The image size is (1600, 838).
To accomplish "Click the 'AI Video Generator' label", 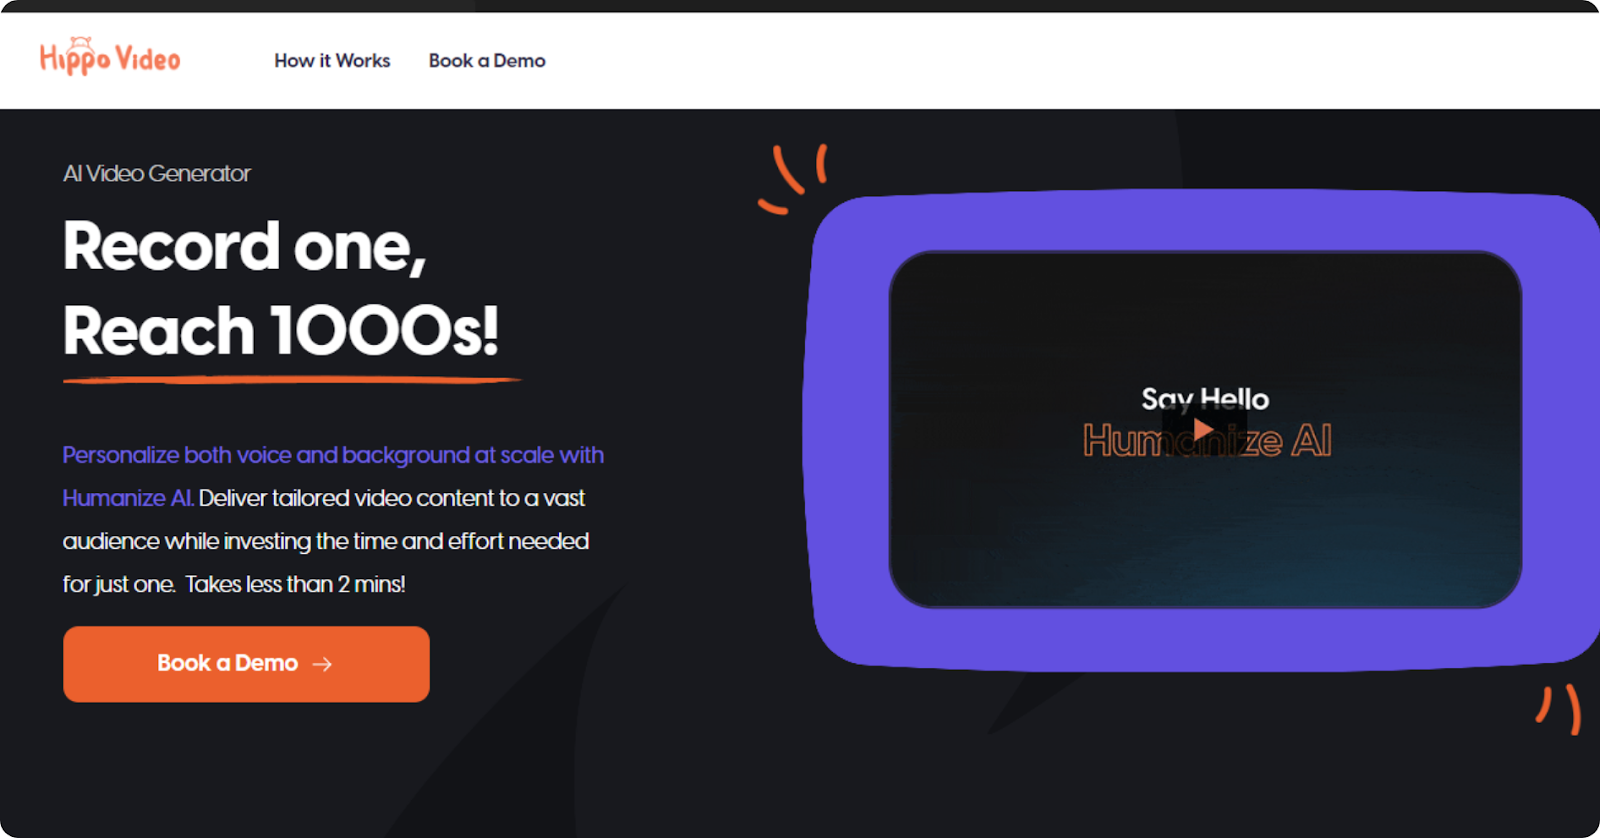I will [x=157, y=174].
